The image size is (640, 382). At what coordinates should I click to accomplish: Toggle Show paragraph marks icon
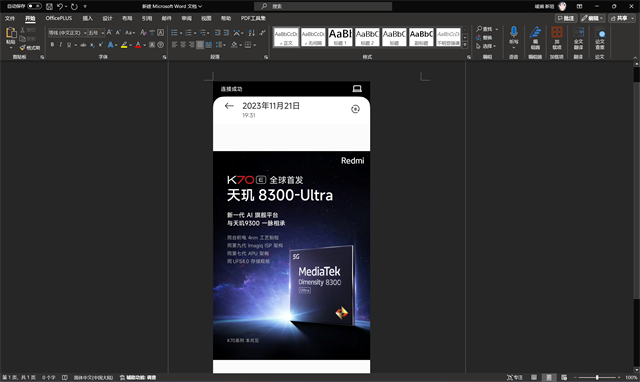point(262,33)
